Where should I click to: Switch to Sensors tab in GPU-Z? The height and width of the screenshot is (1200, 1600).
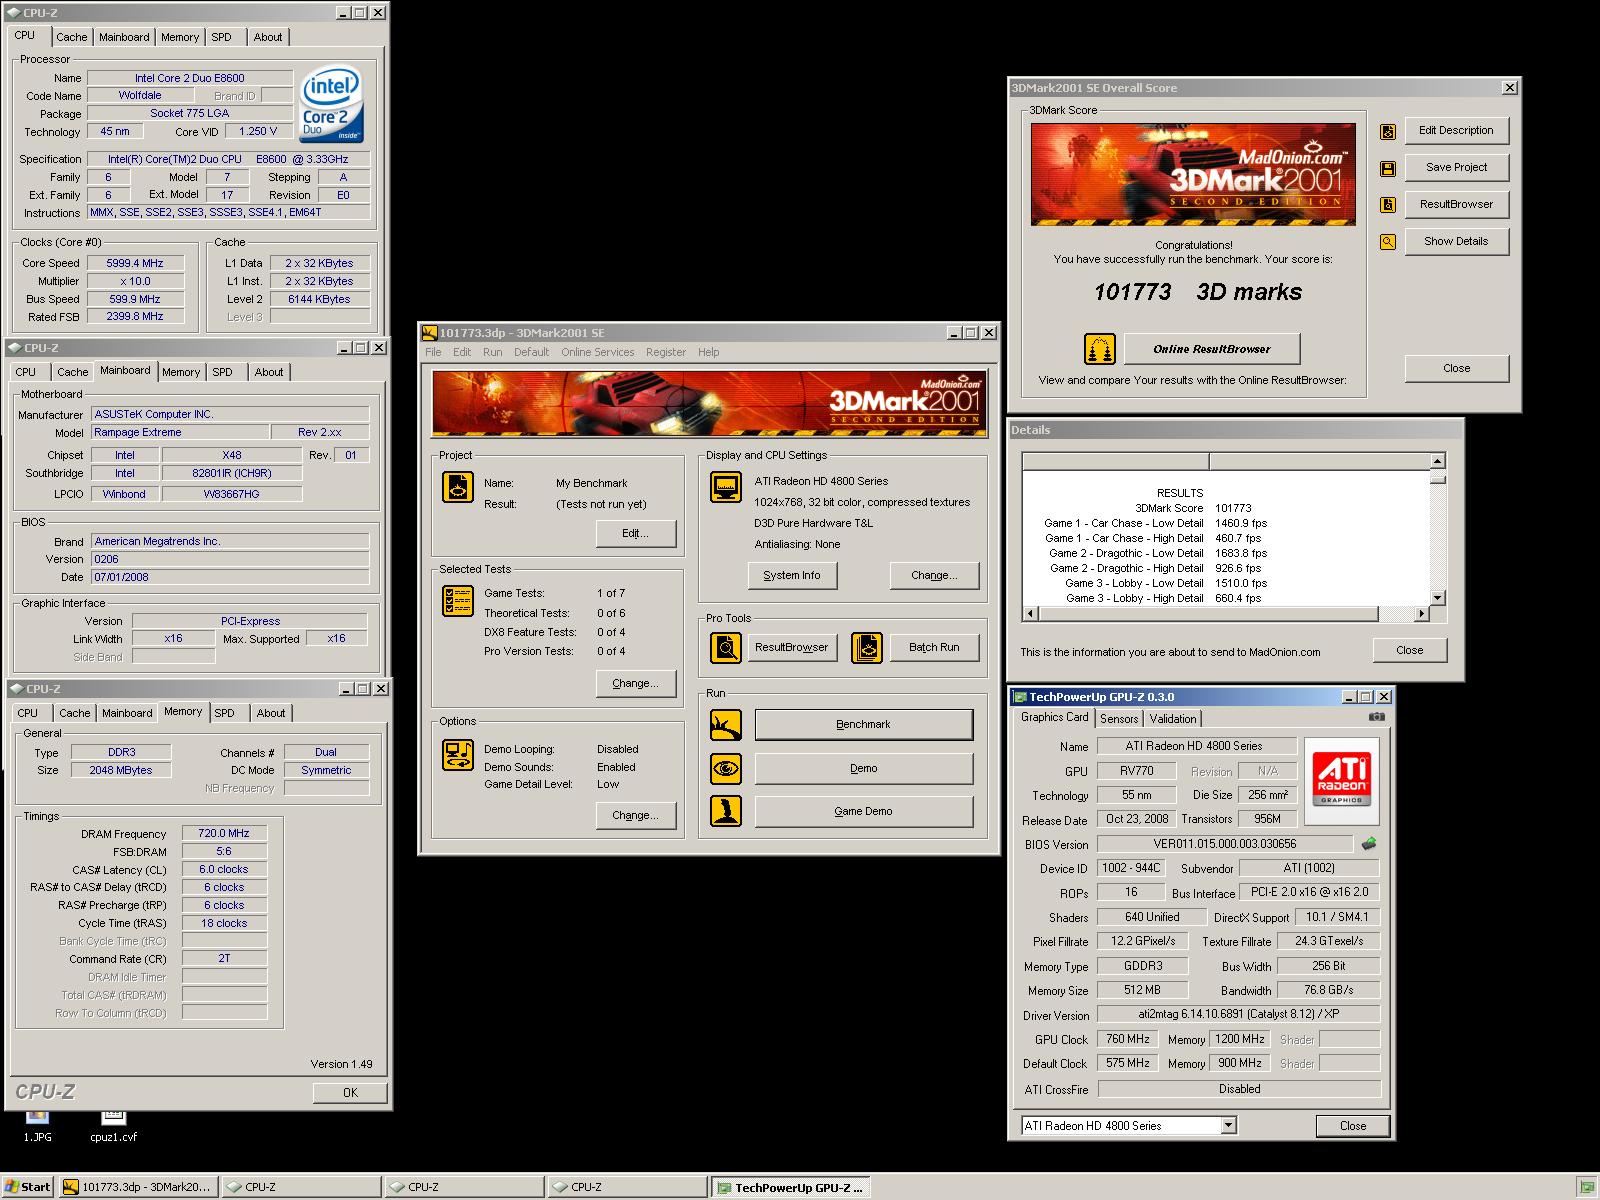(x=1119, y=719)
